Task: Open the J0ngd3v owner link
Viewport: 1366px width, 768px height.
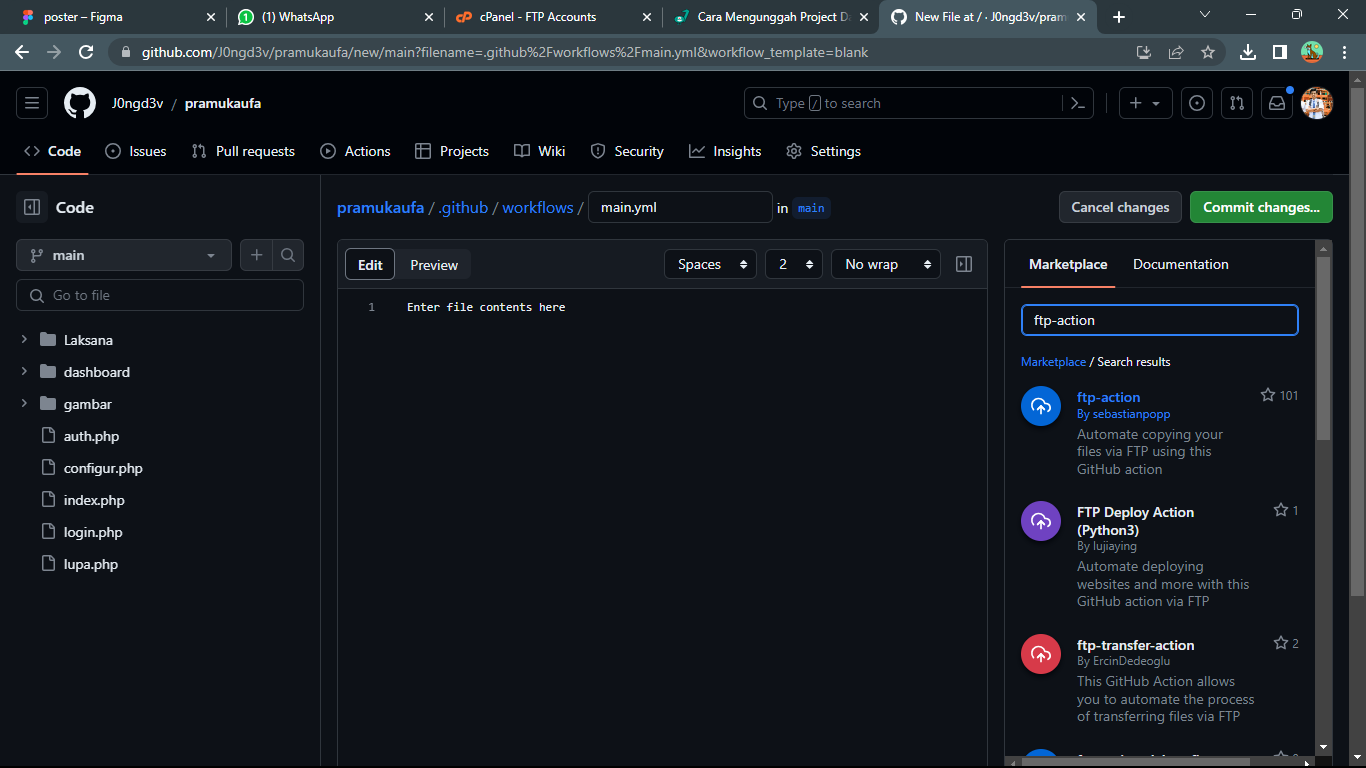Action: click(138, 103)
